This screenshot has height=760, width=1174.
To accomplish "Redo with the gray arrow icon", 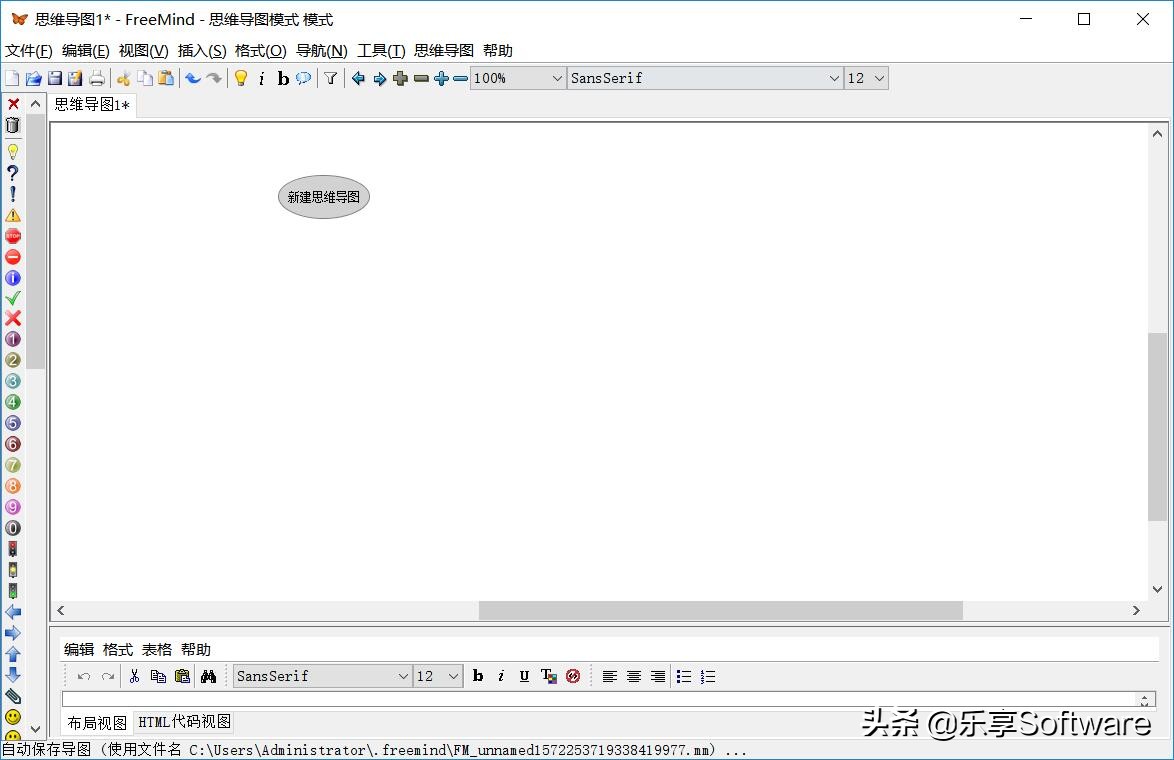I will (x=214, y=79).
